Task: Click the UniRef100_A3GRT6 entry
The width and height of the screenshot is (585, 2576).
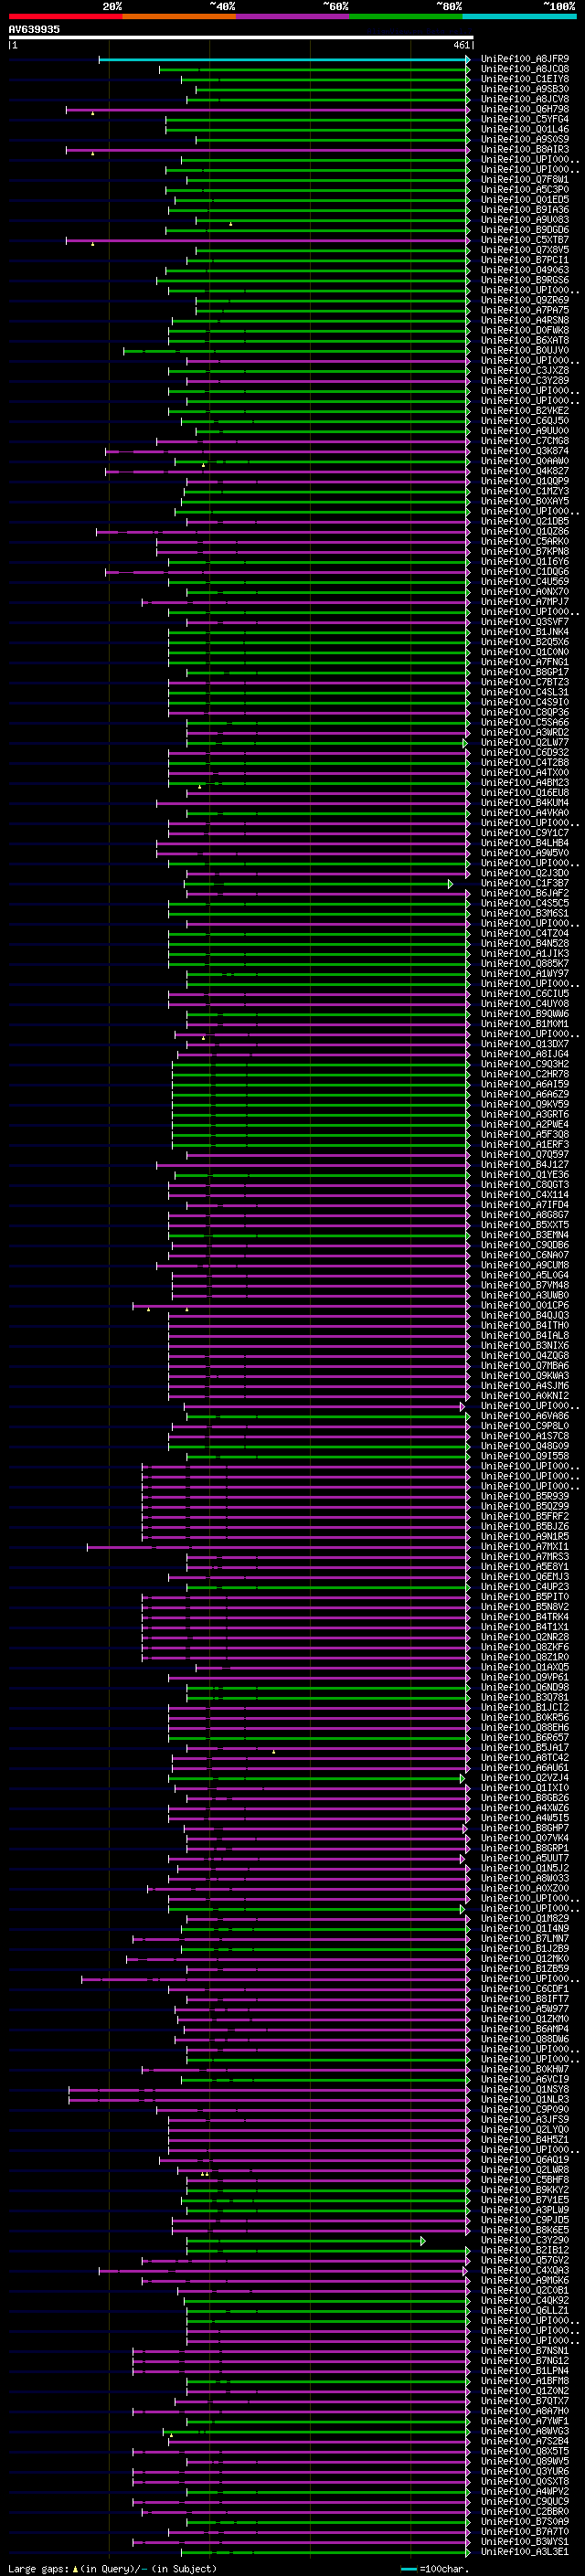Action: click(524, 1115)
